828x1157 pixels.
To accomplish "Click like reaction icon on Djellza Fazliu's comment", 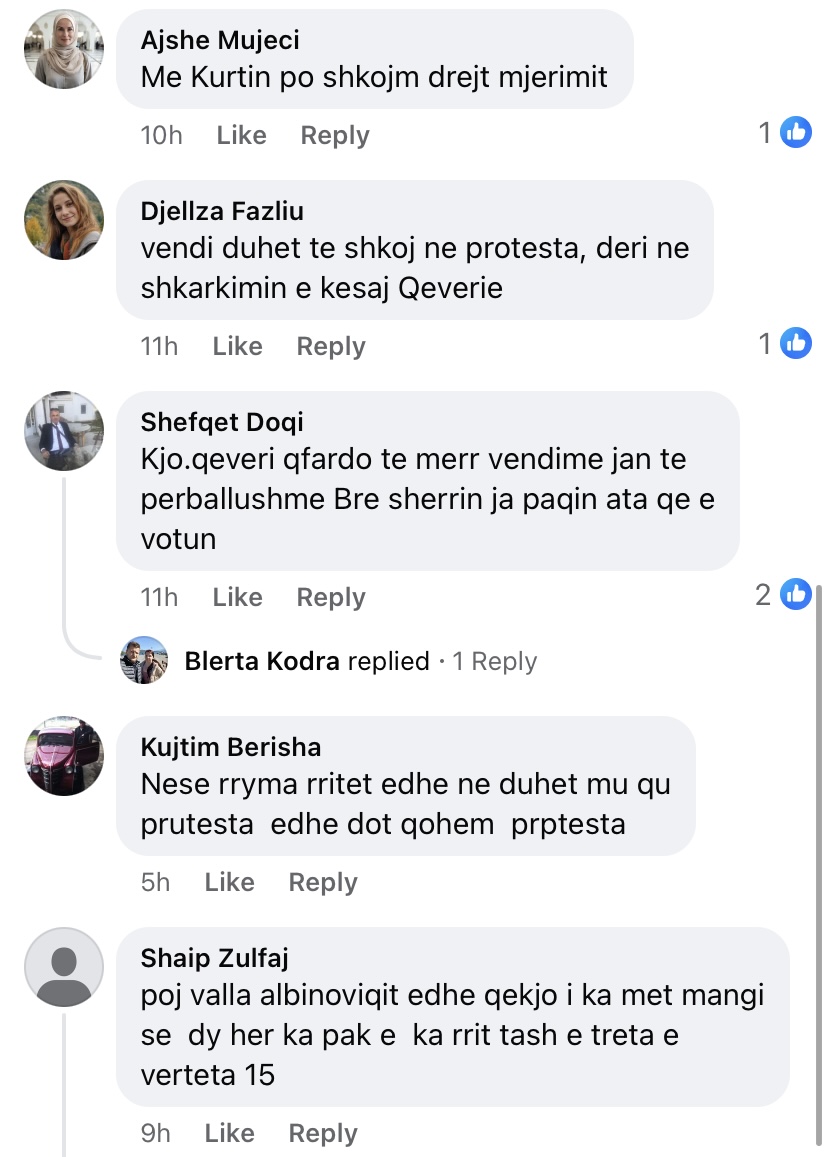I will tap(796, 343).
